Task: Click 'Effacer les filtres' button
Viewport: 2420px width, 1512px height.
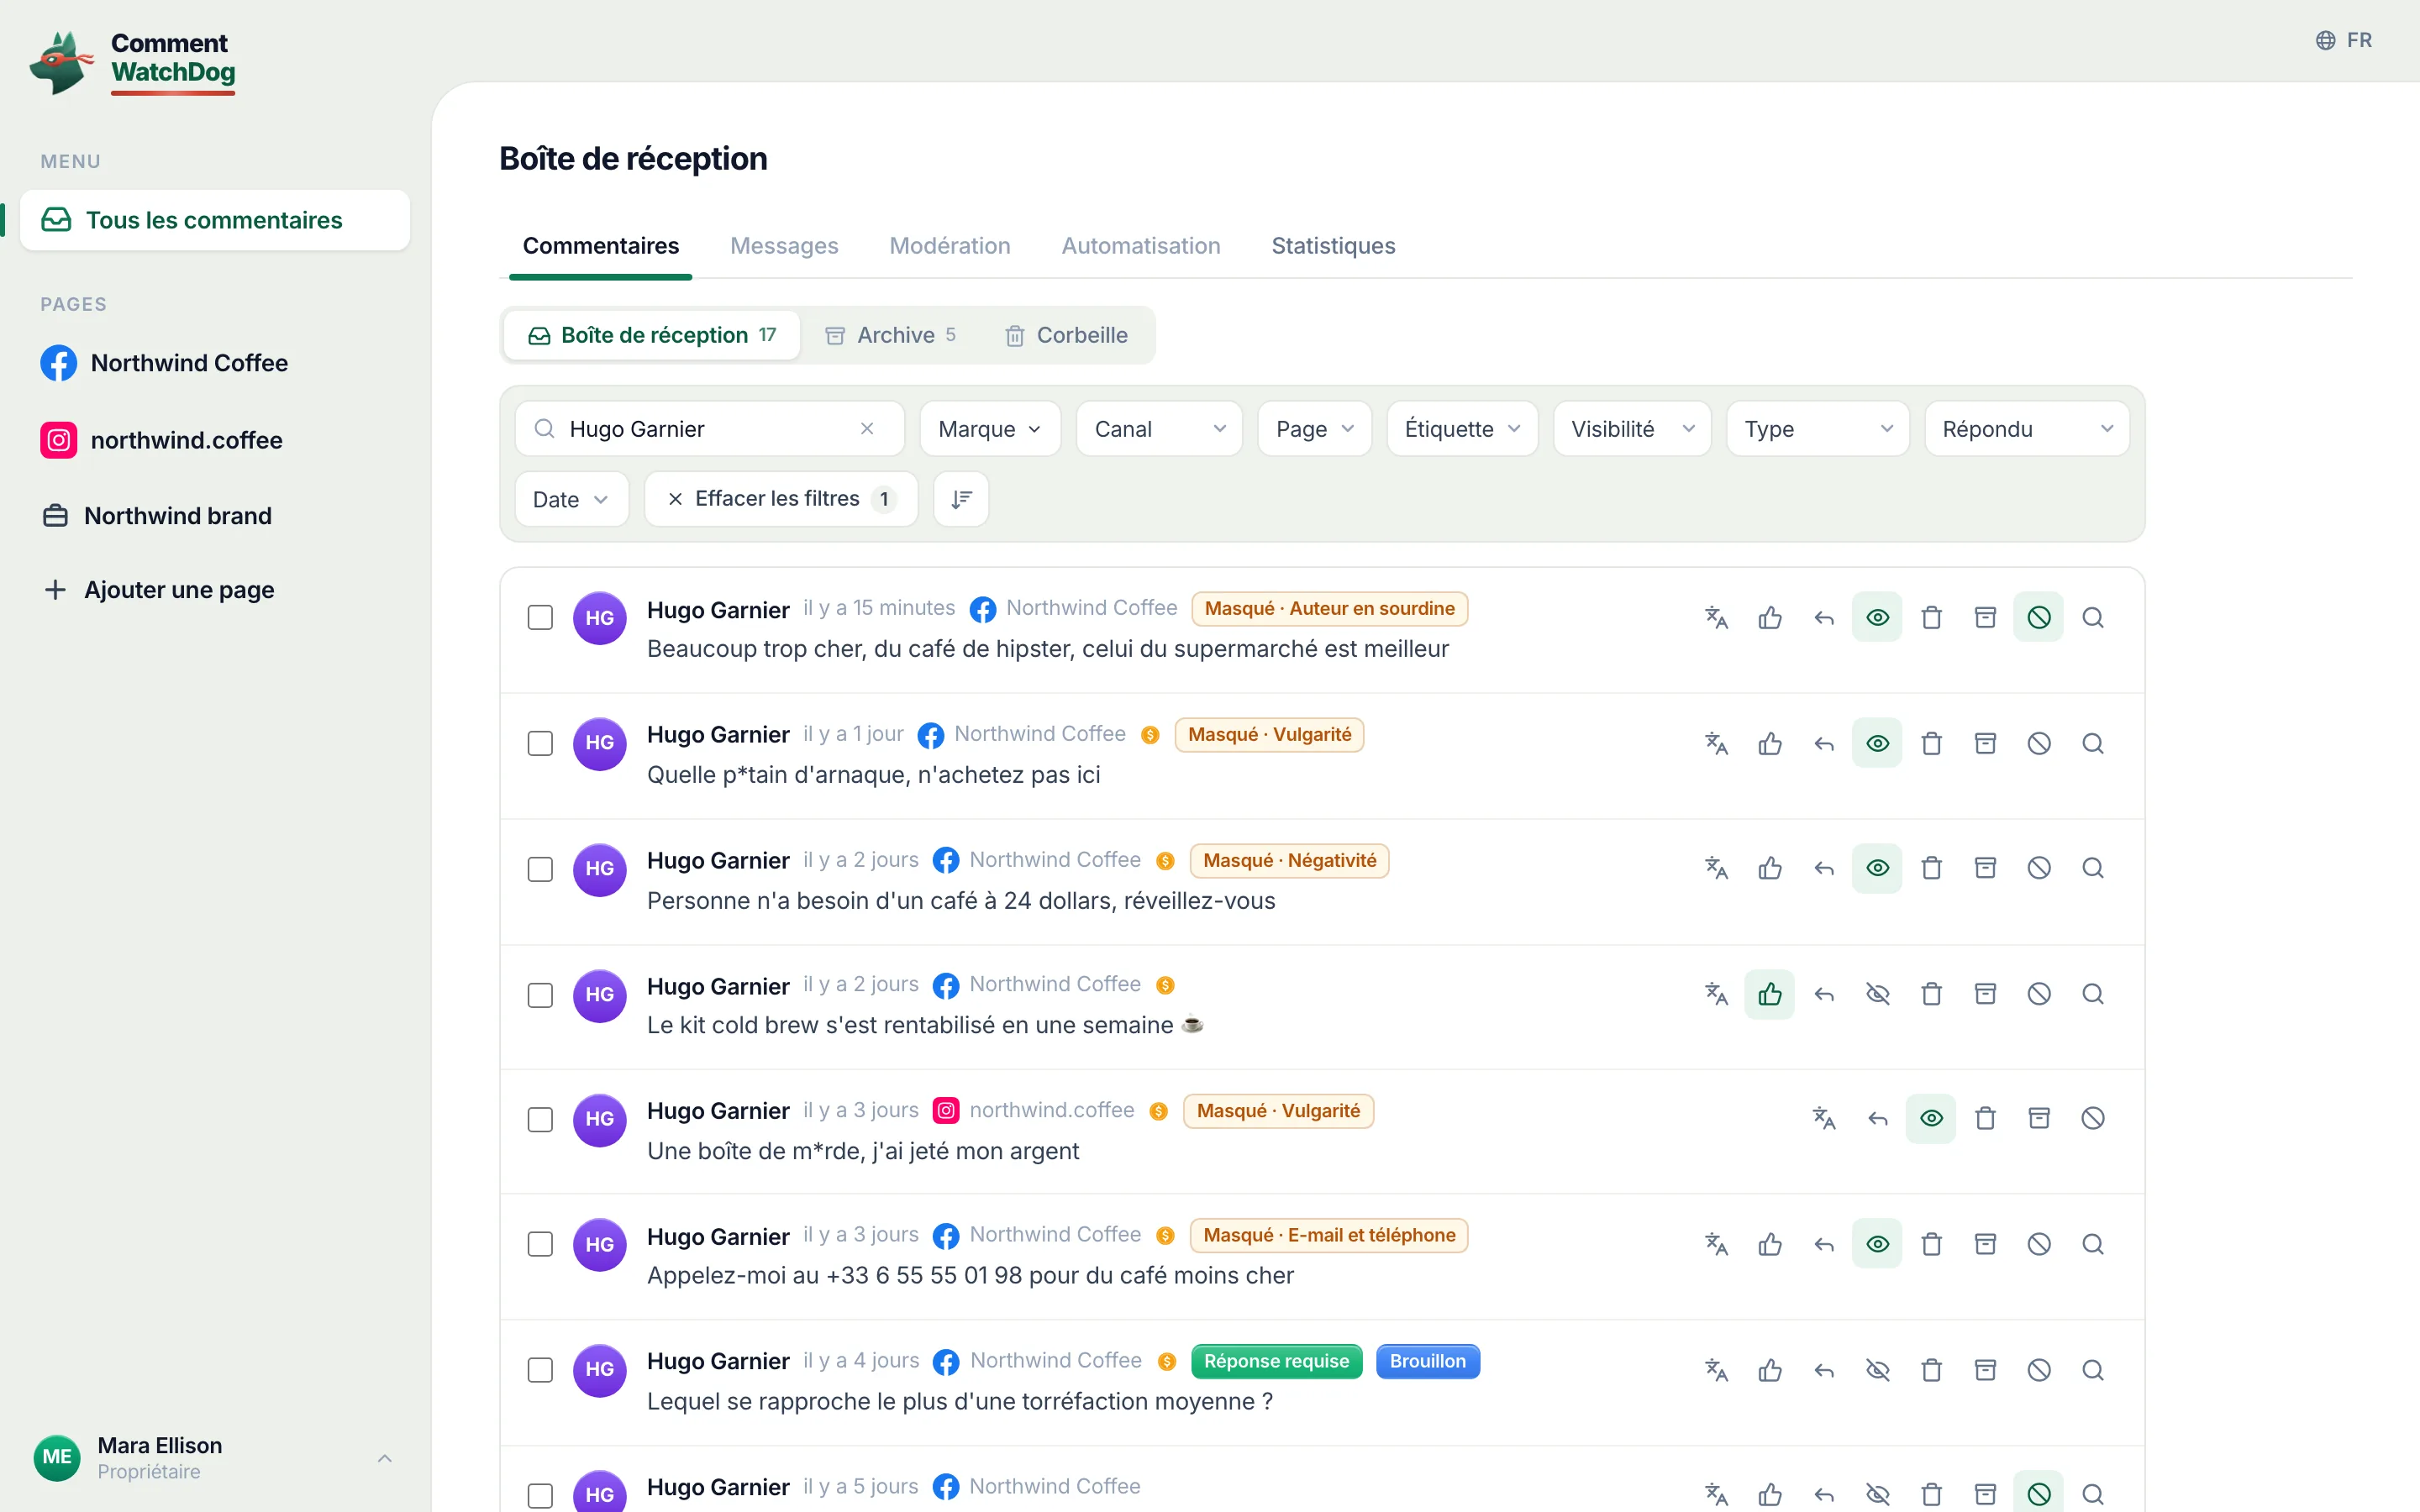Action: (781, 499)
